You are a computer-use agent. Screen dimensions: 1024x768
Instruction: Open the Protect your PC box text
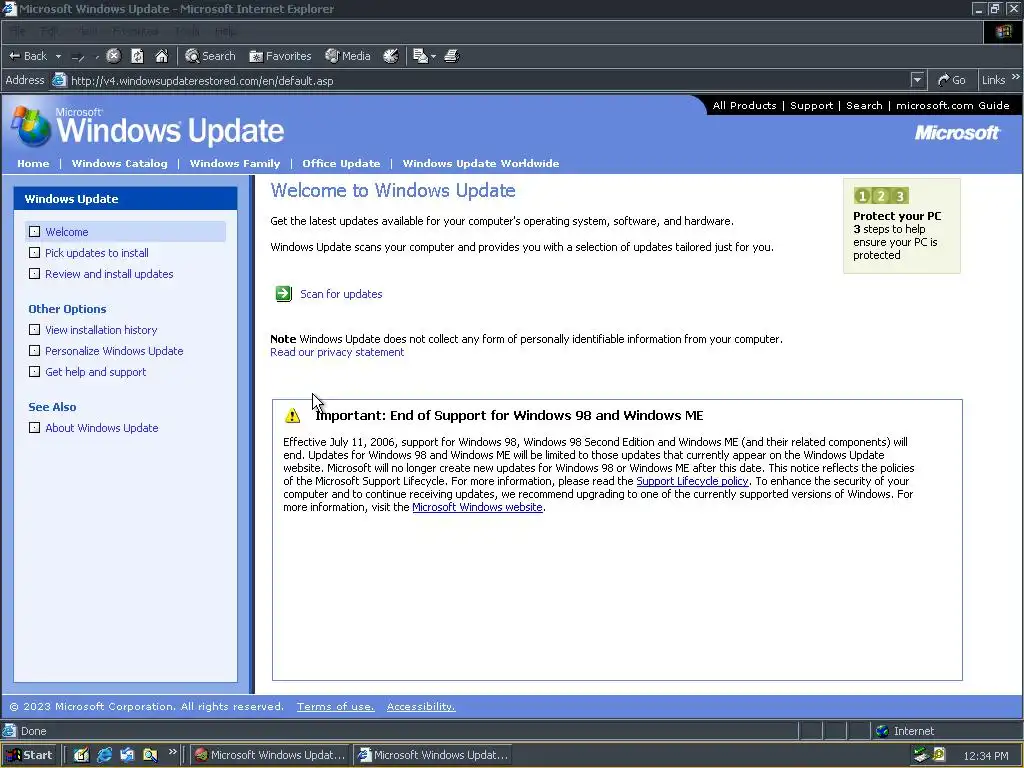point(897,235)
